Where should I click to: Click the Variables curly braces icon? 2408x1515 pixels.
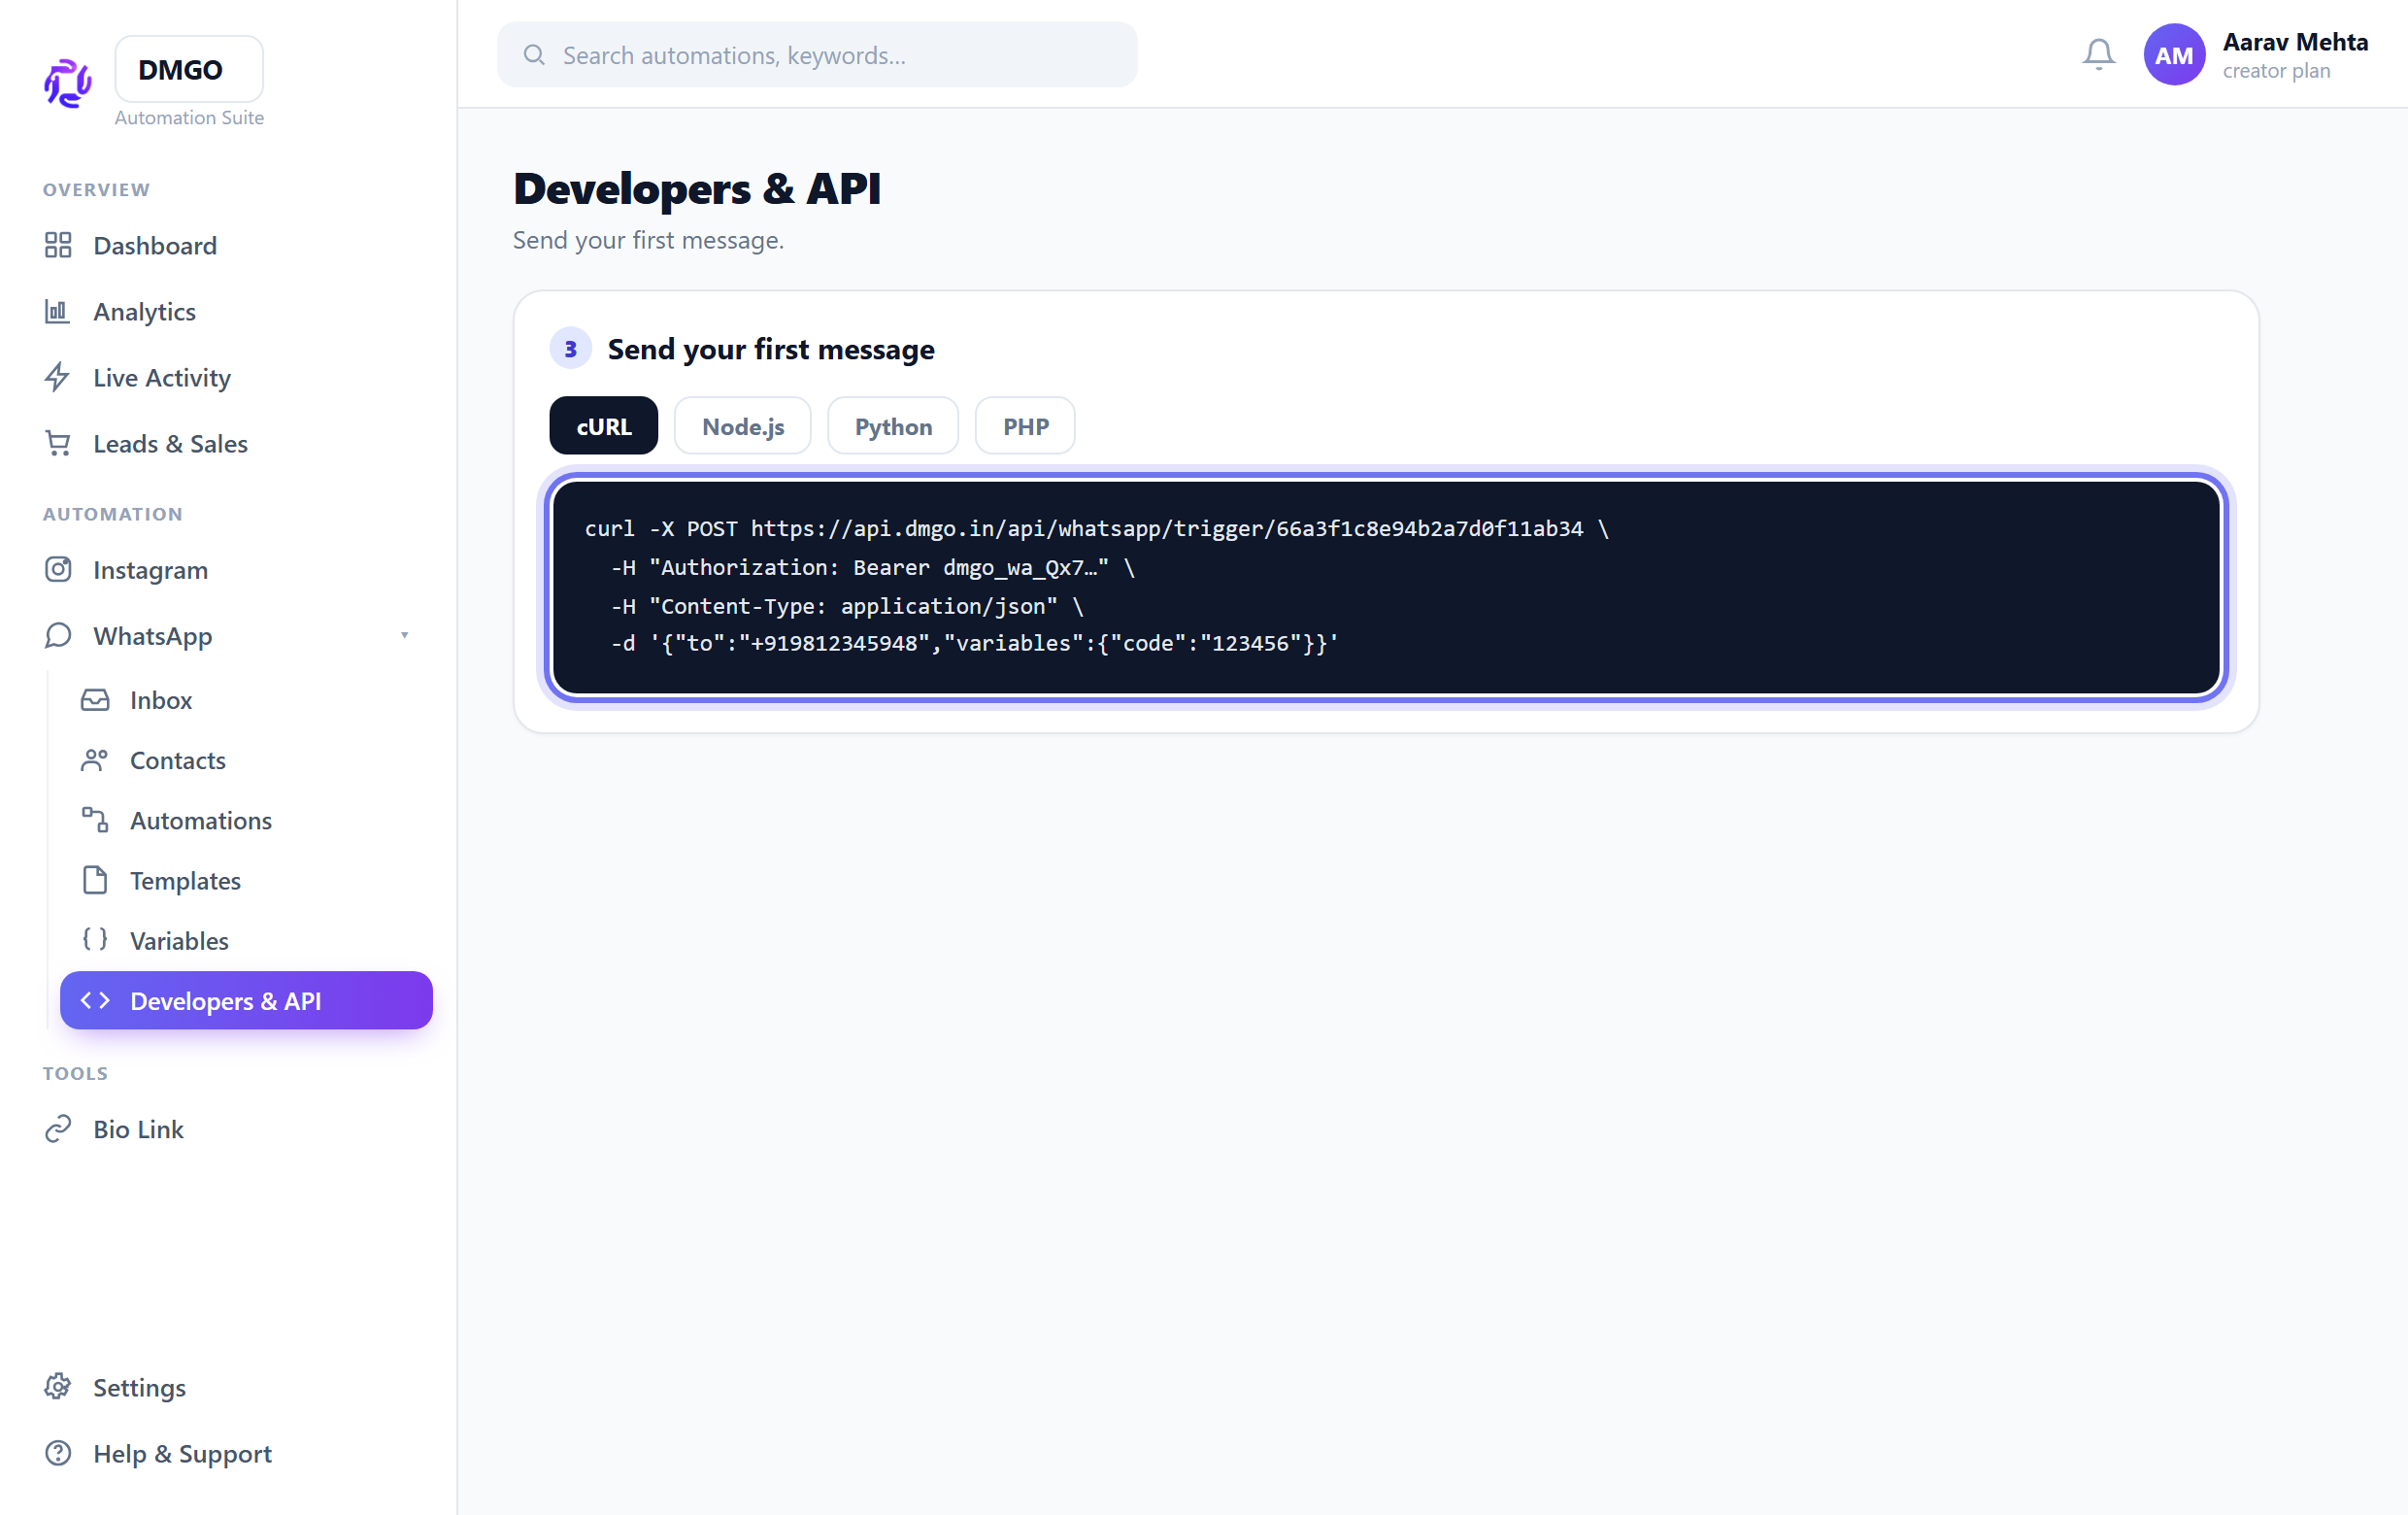pos(95,939)
